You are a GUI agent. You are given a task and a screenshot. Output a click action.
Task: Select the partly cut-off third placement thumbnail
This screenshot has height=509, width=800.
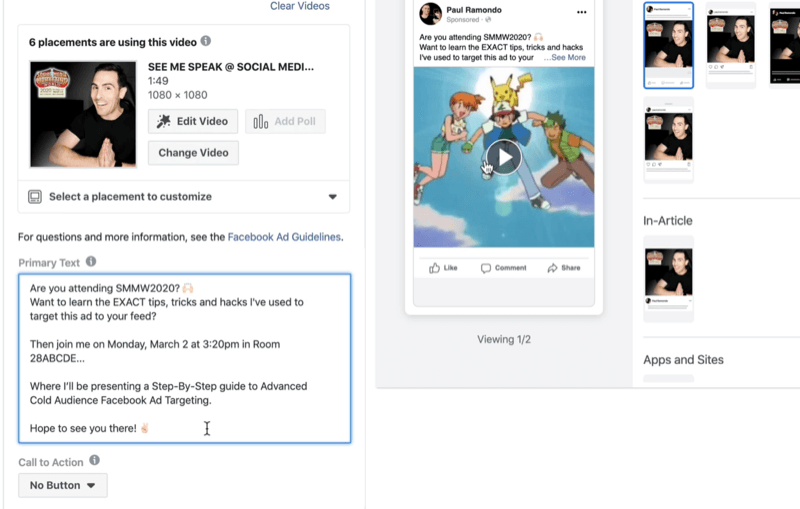coord(785,45)
